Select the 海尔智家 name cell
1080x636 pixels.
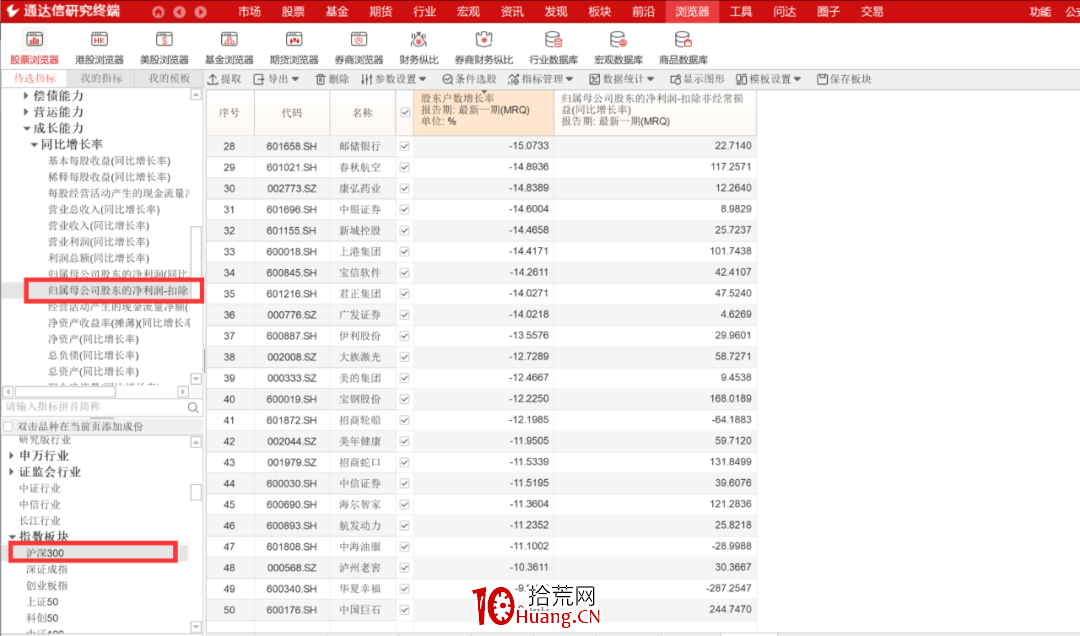coord(360,504)
